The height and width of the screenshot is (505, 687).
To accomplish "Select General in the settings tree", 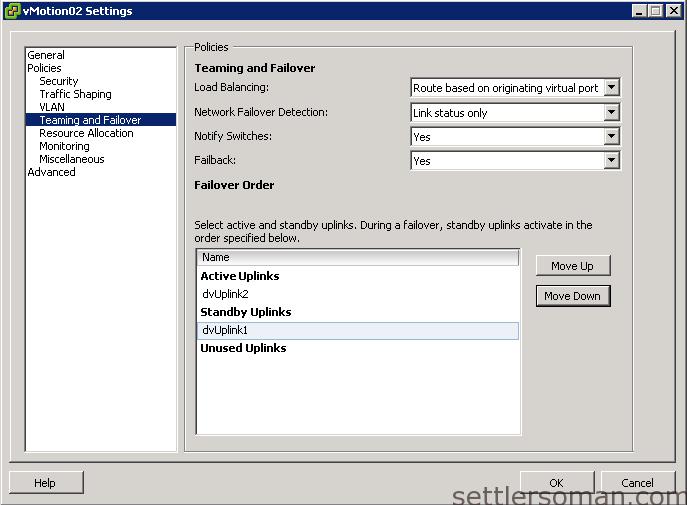I will point(46,55).
